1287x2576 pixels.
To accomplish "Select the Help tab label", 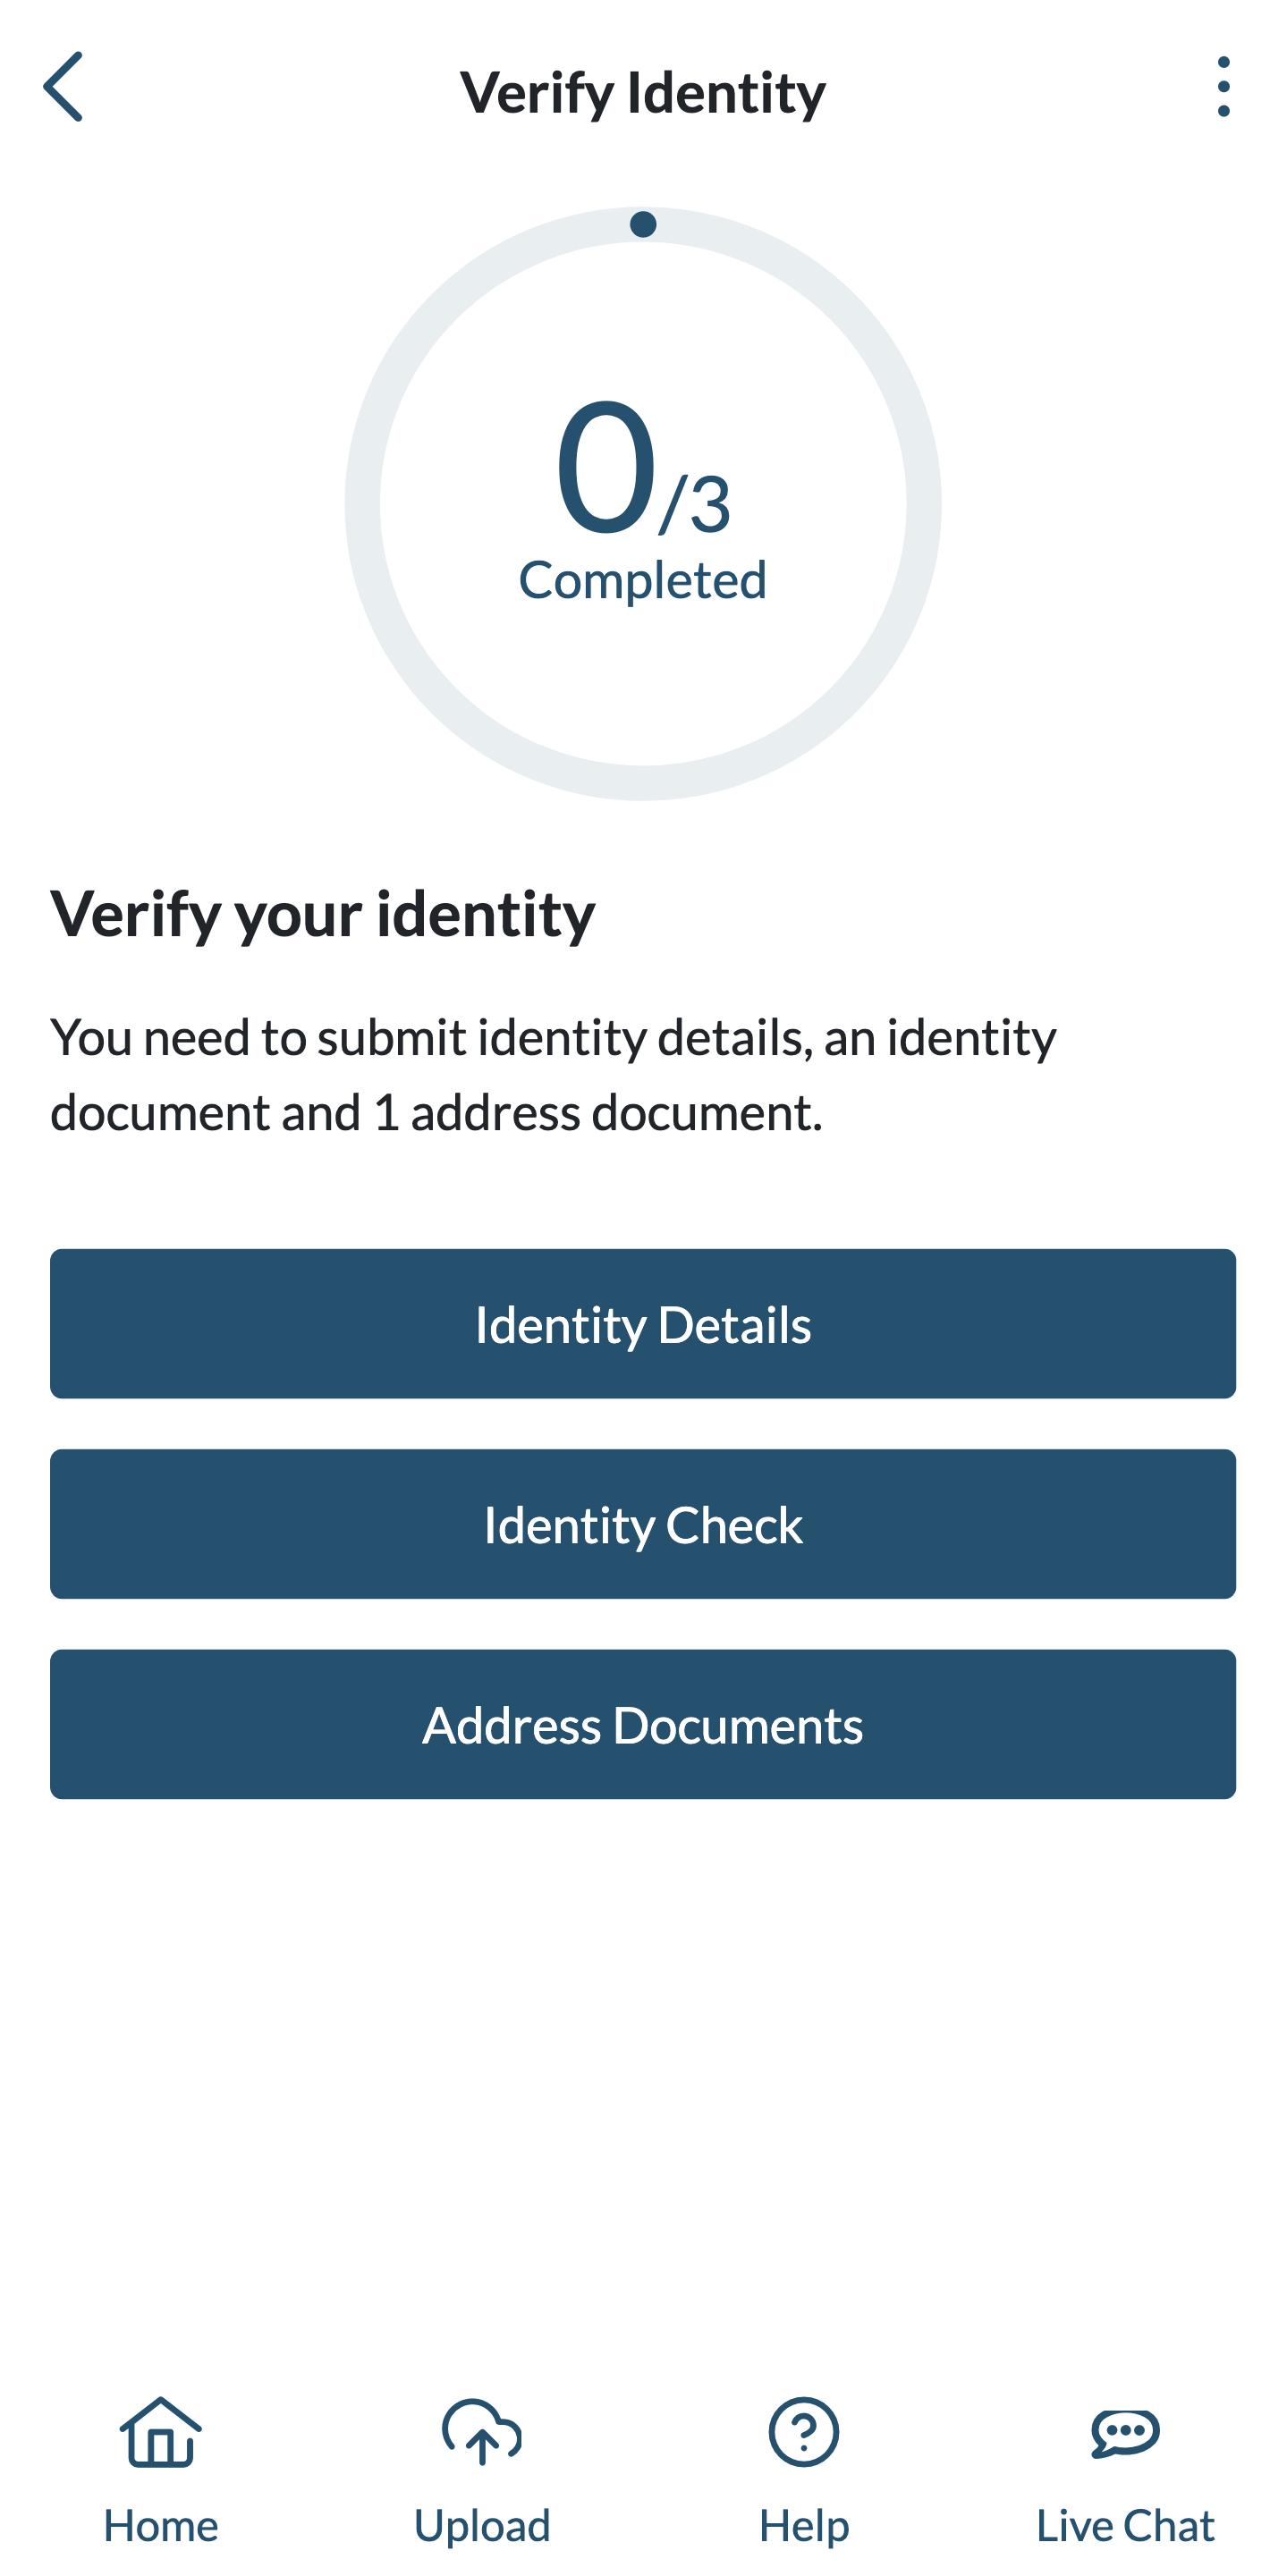I will pyautogui.click(x=804, y=2526).
